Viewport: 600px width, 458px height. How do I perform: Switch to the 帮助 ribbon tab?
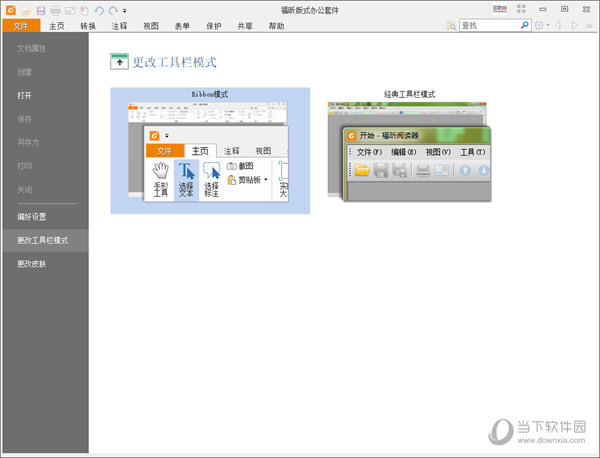click(276, 26)
